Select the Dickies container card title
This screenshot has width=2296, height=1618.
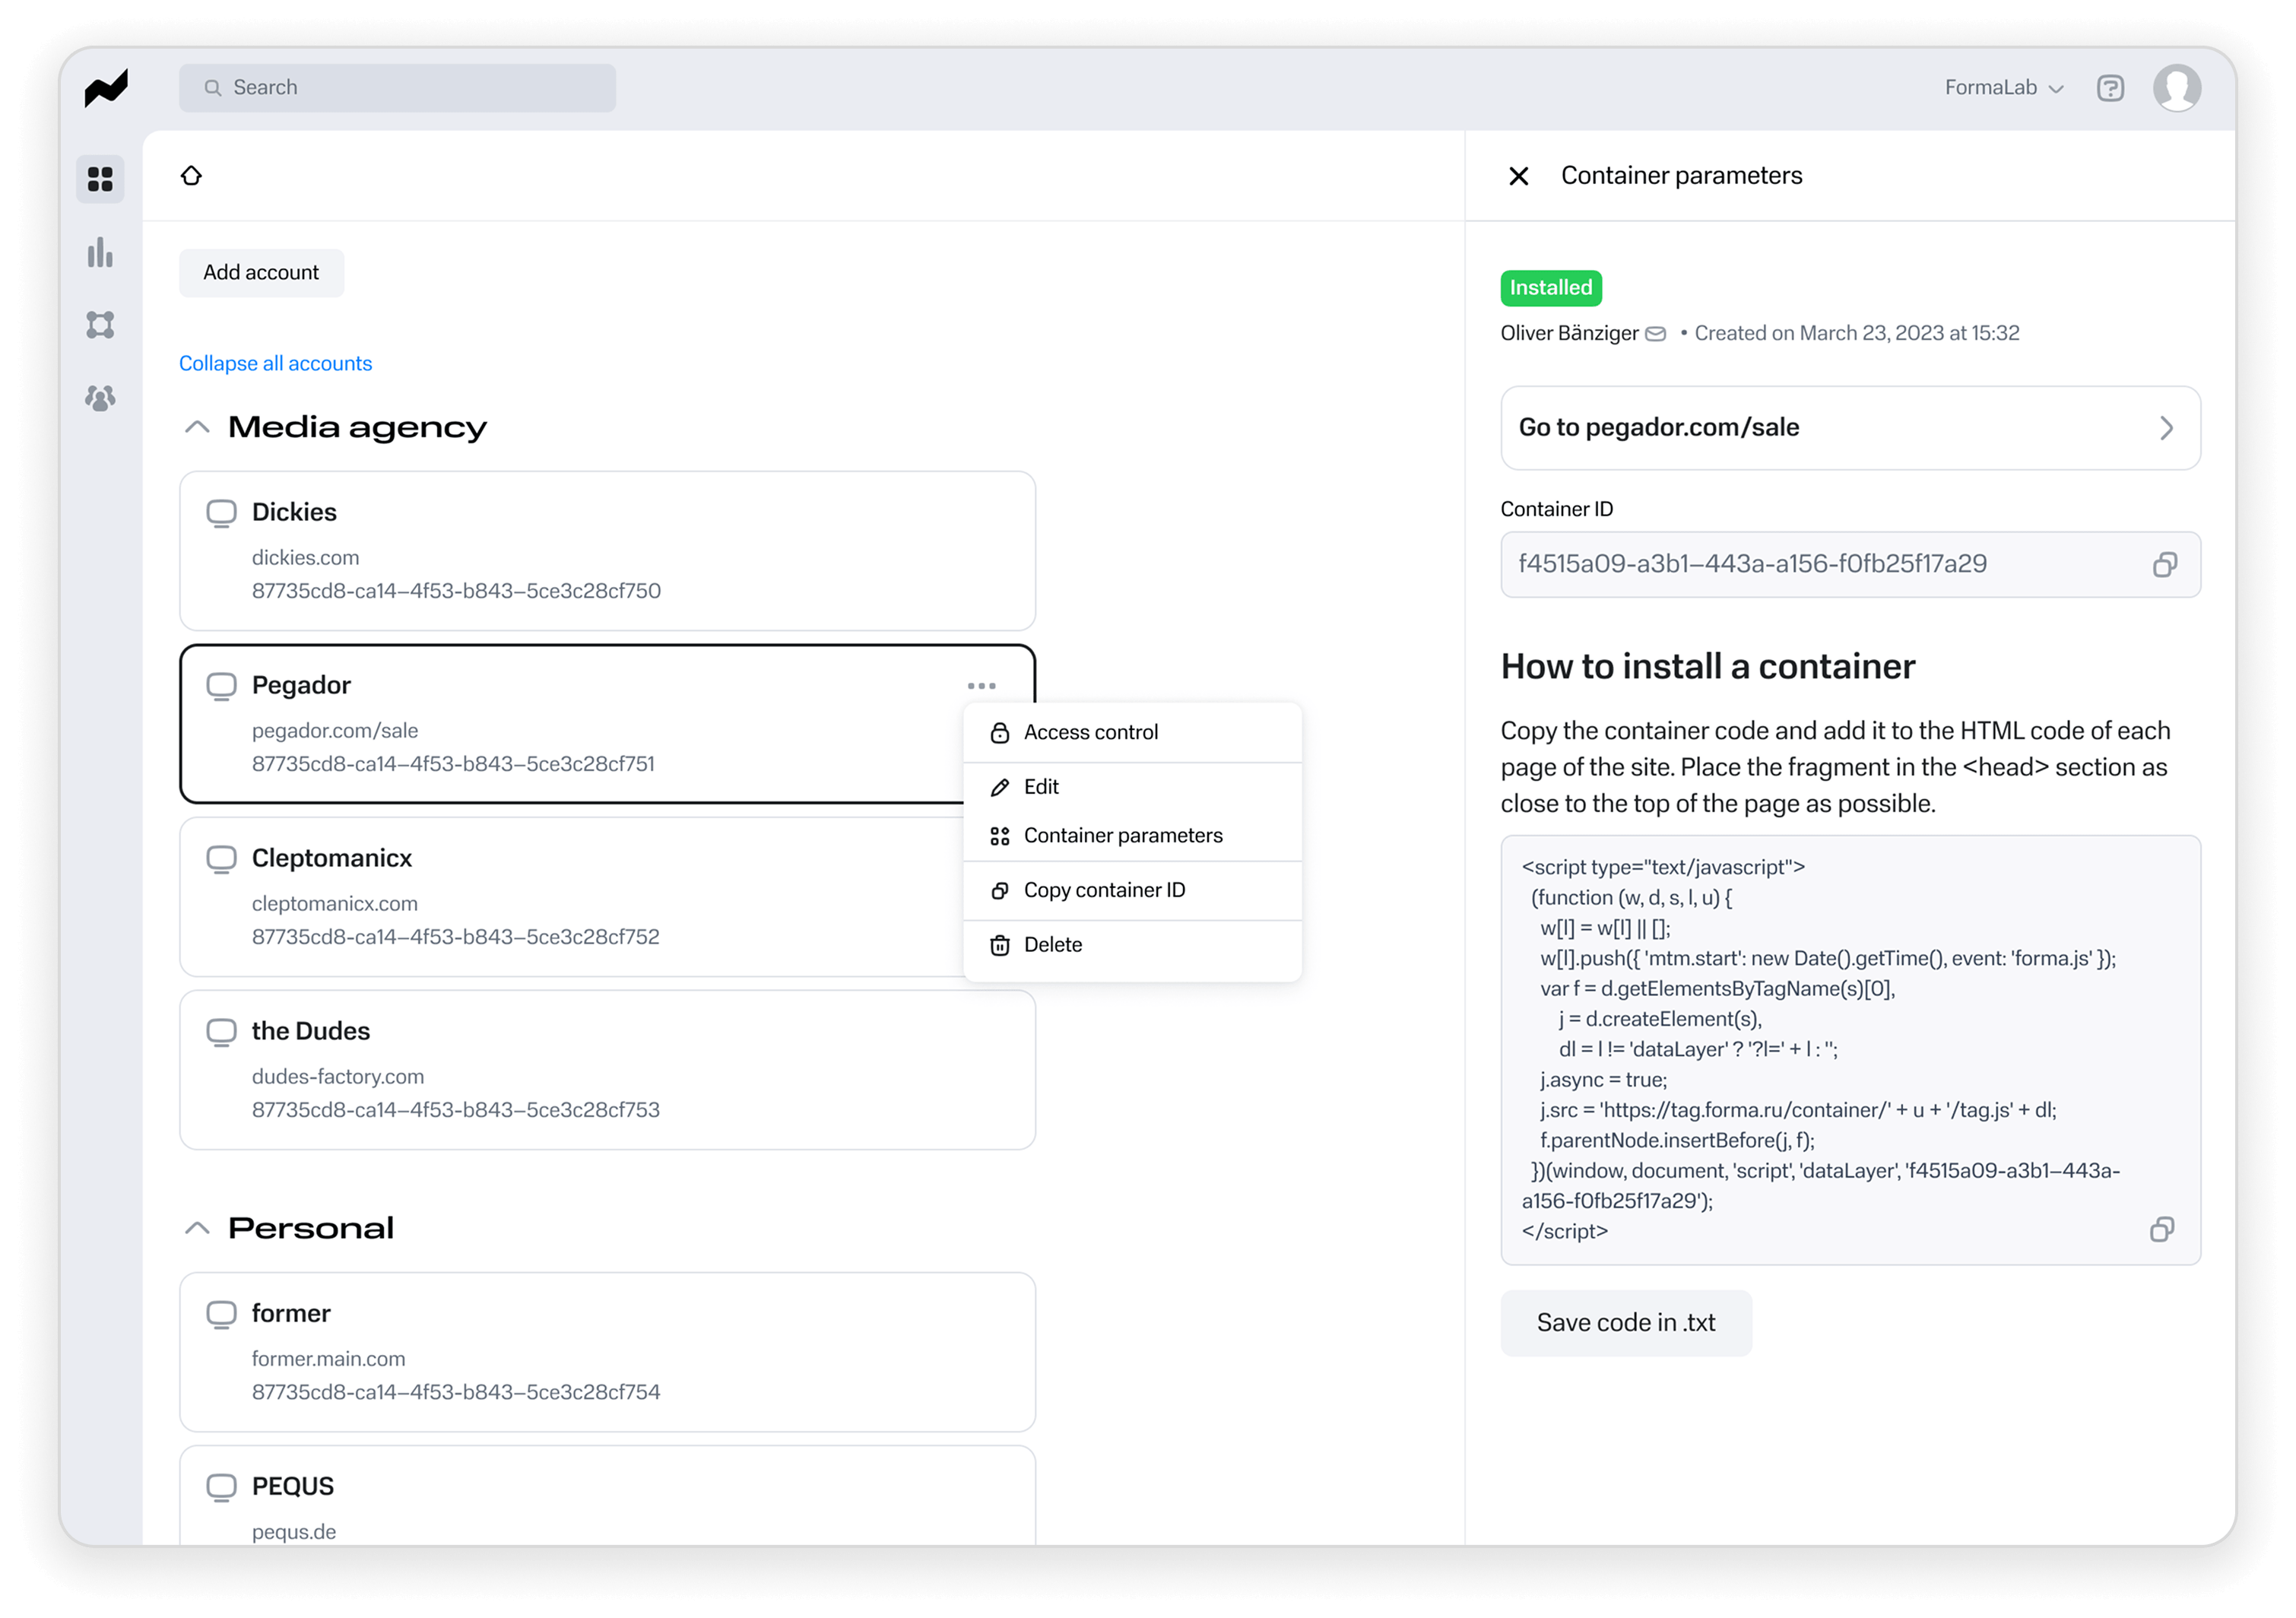[294, 513]
